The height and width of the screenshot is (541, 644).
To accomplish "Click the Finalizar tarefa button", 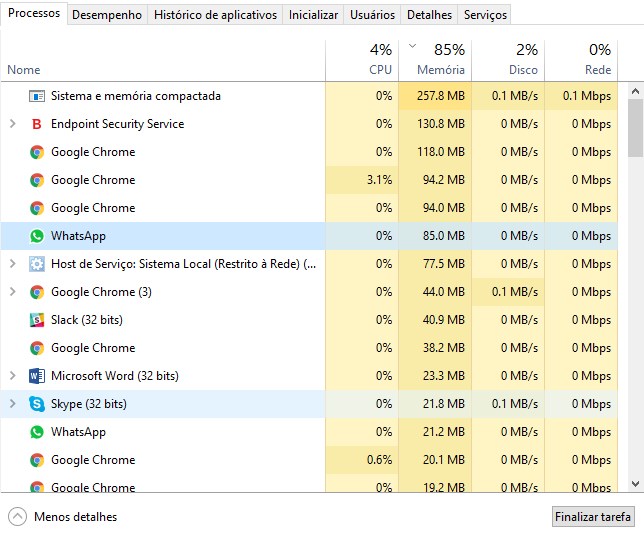I will [x=593, y=516].
